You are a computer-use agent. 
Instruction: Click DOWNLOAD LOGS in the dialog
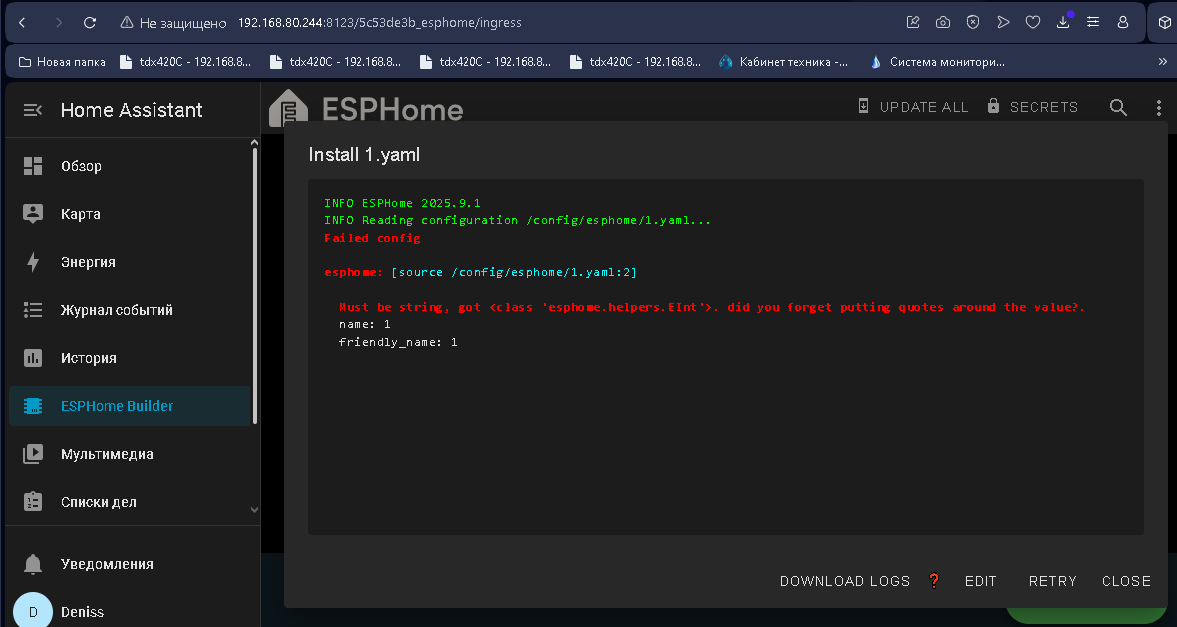point(845,581)
